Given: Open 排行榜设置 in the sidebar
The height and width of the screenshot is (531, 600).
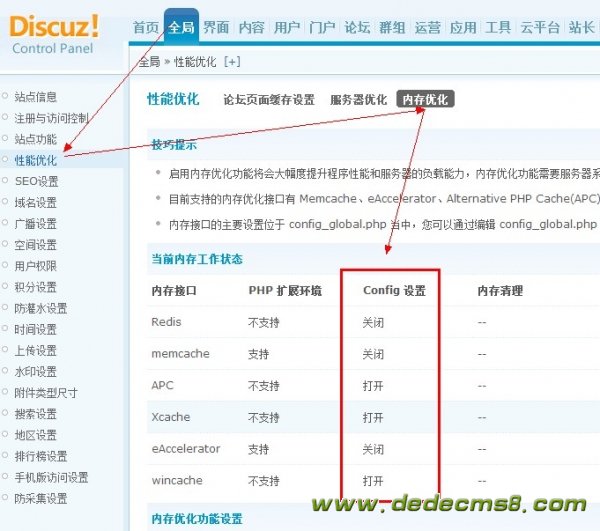Looking at the screenshot, I should [41, 456].
